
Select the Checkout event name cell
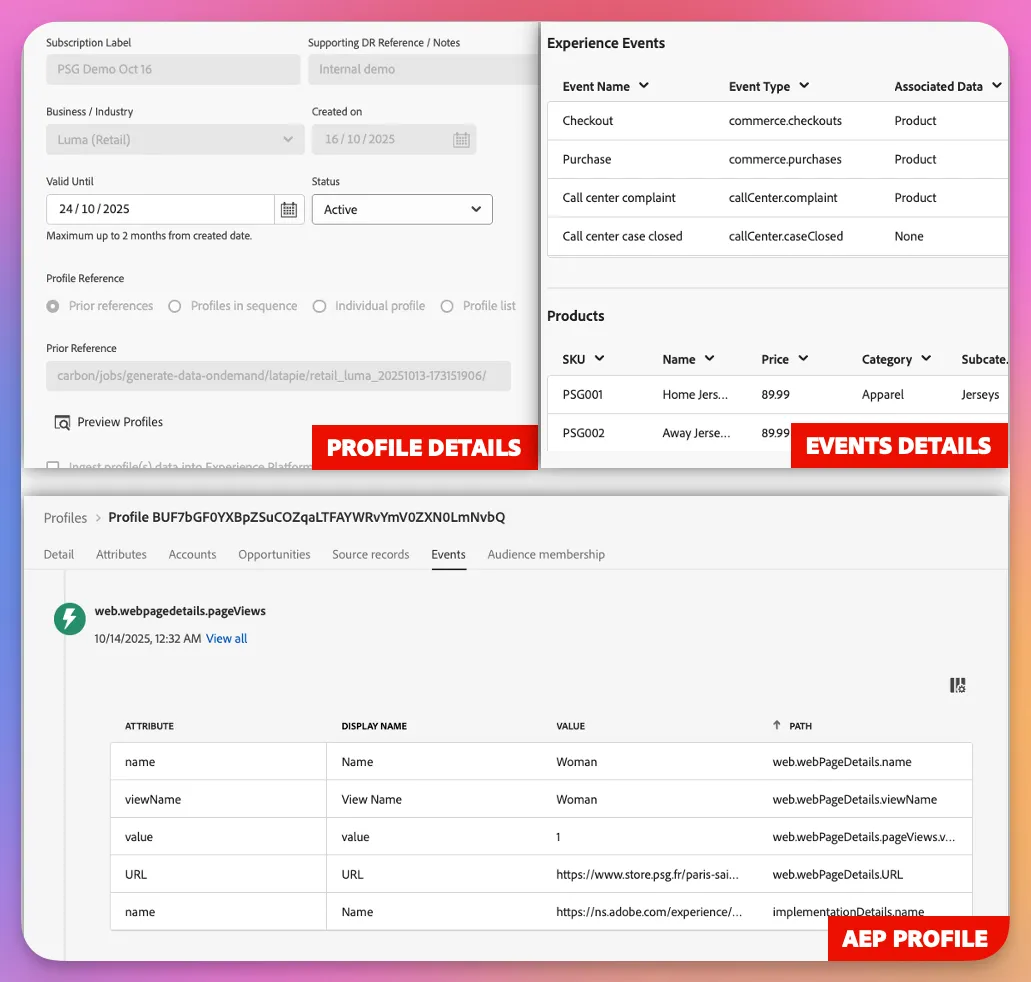pyautogui.click(x=588, y=120)
